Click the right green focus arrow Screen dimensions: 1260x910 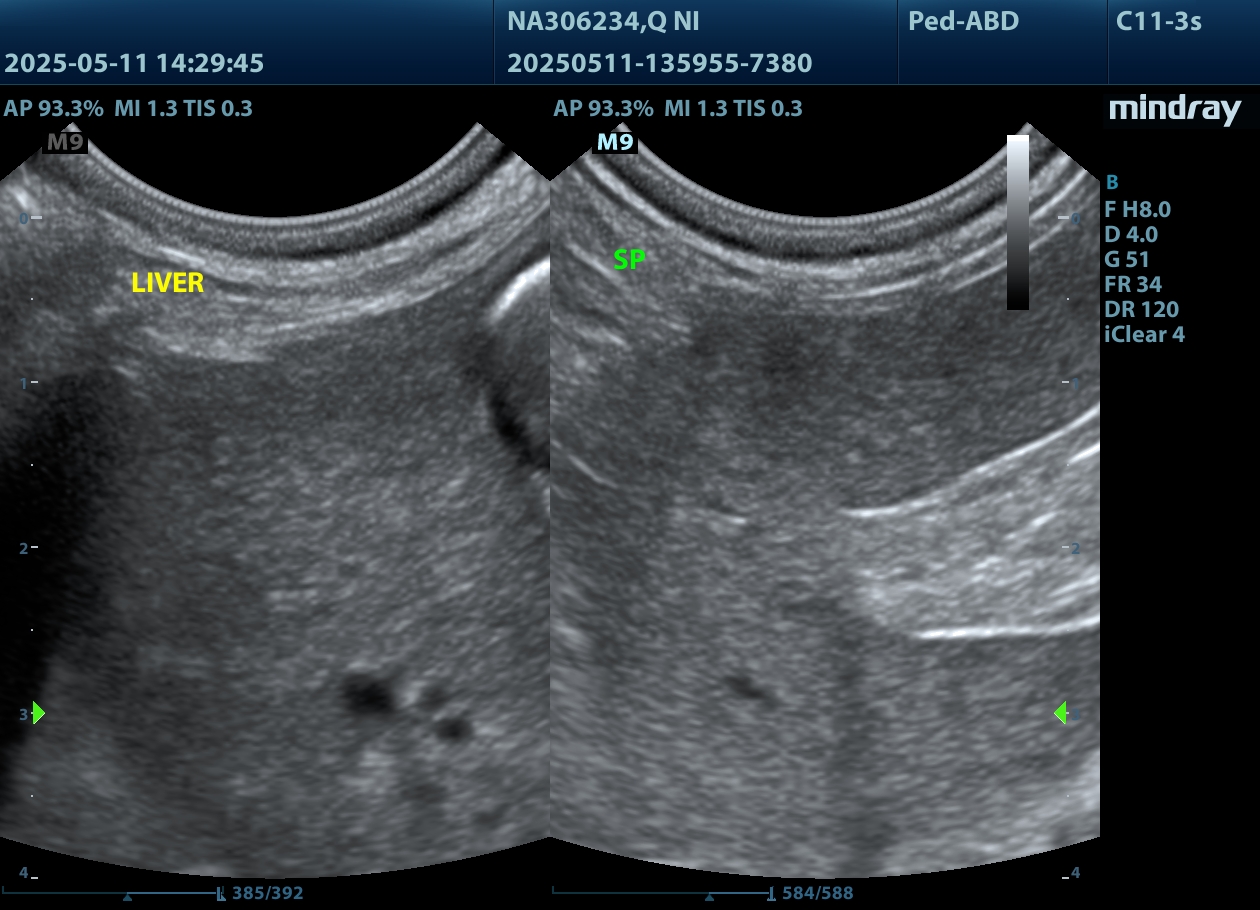1060,713
